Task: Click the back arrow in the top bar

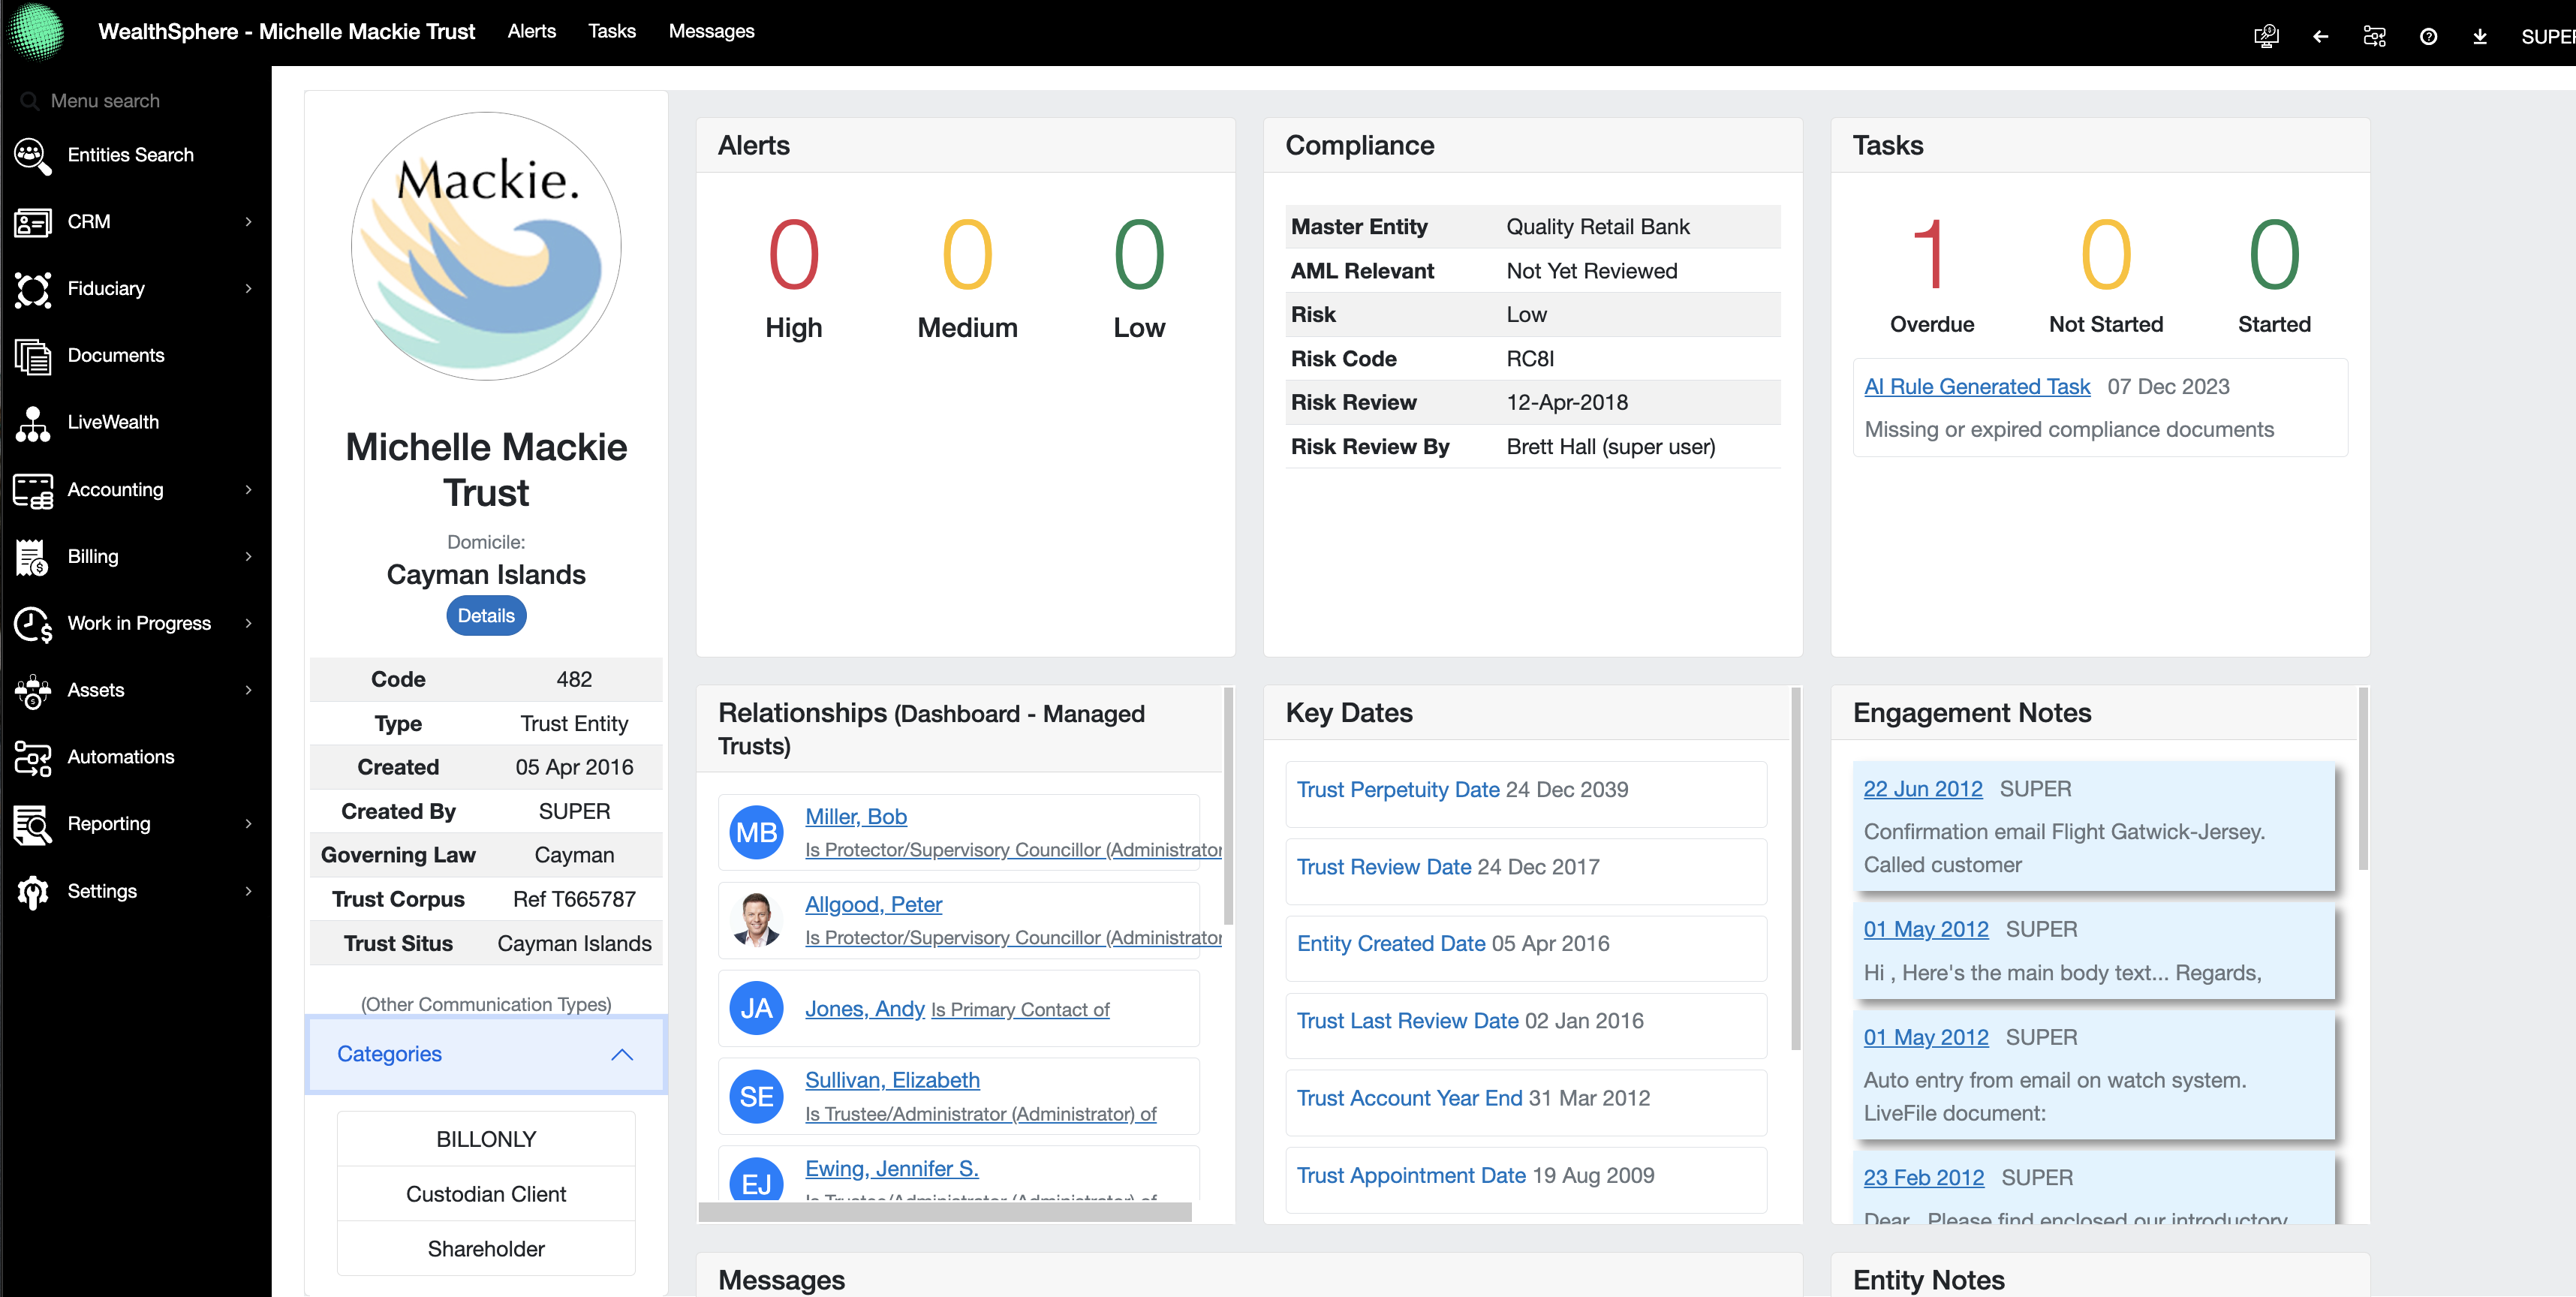Action: [2320, 35]
